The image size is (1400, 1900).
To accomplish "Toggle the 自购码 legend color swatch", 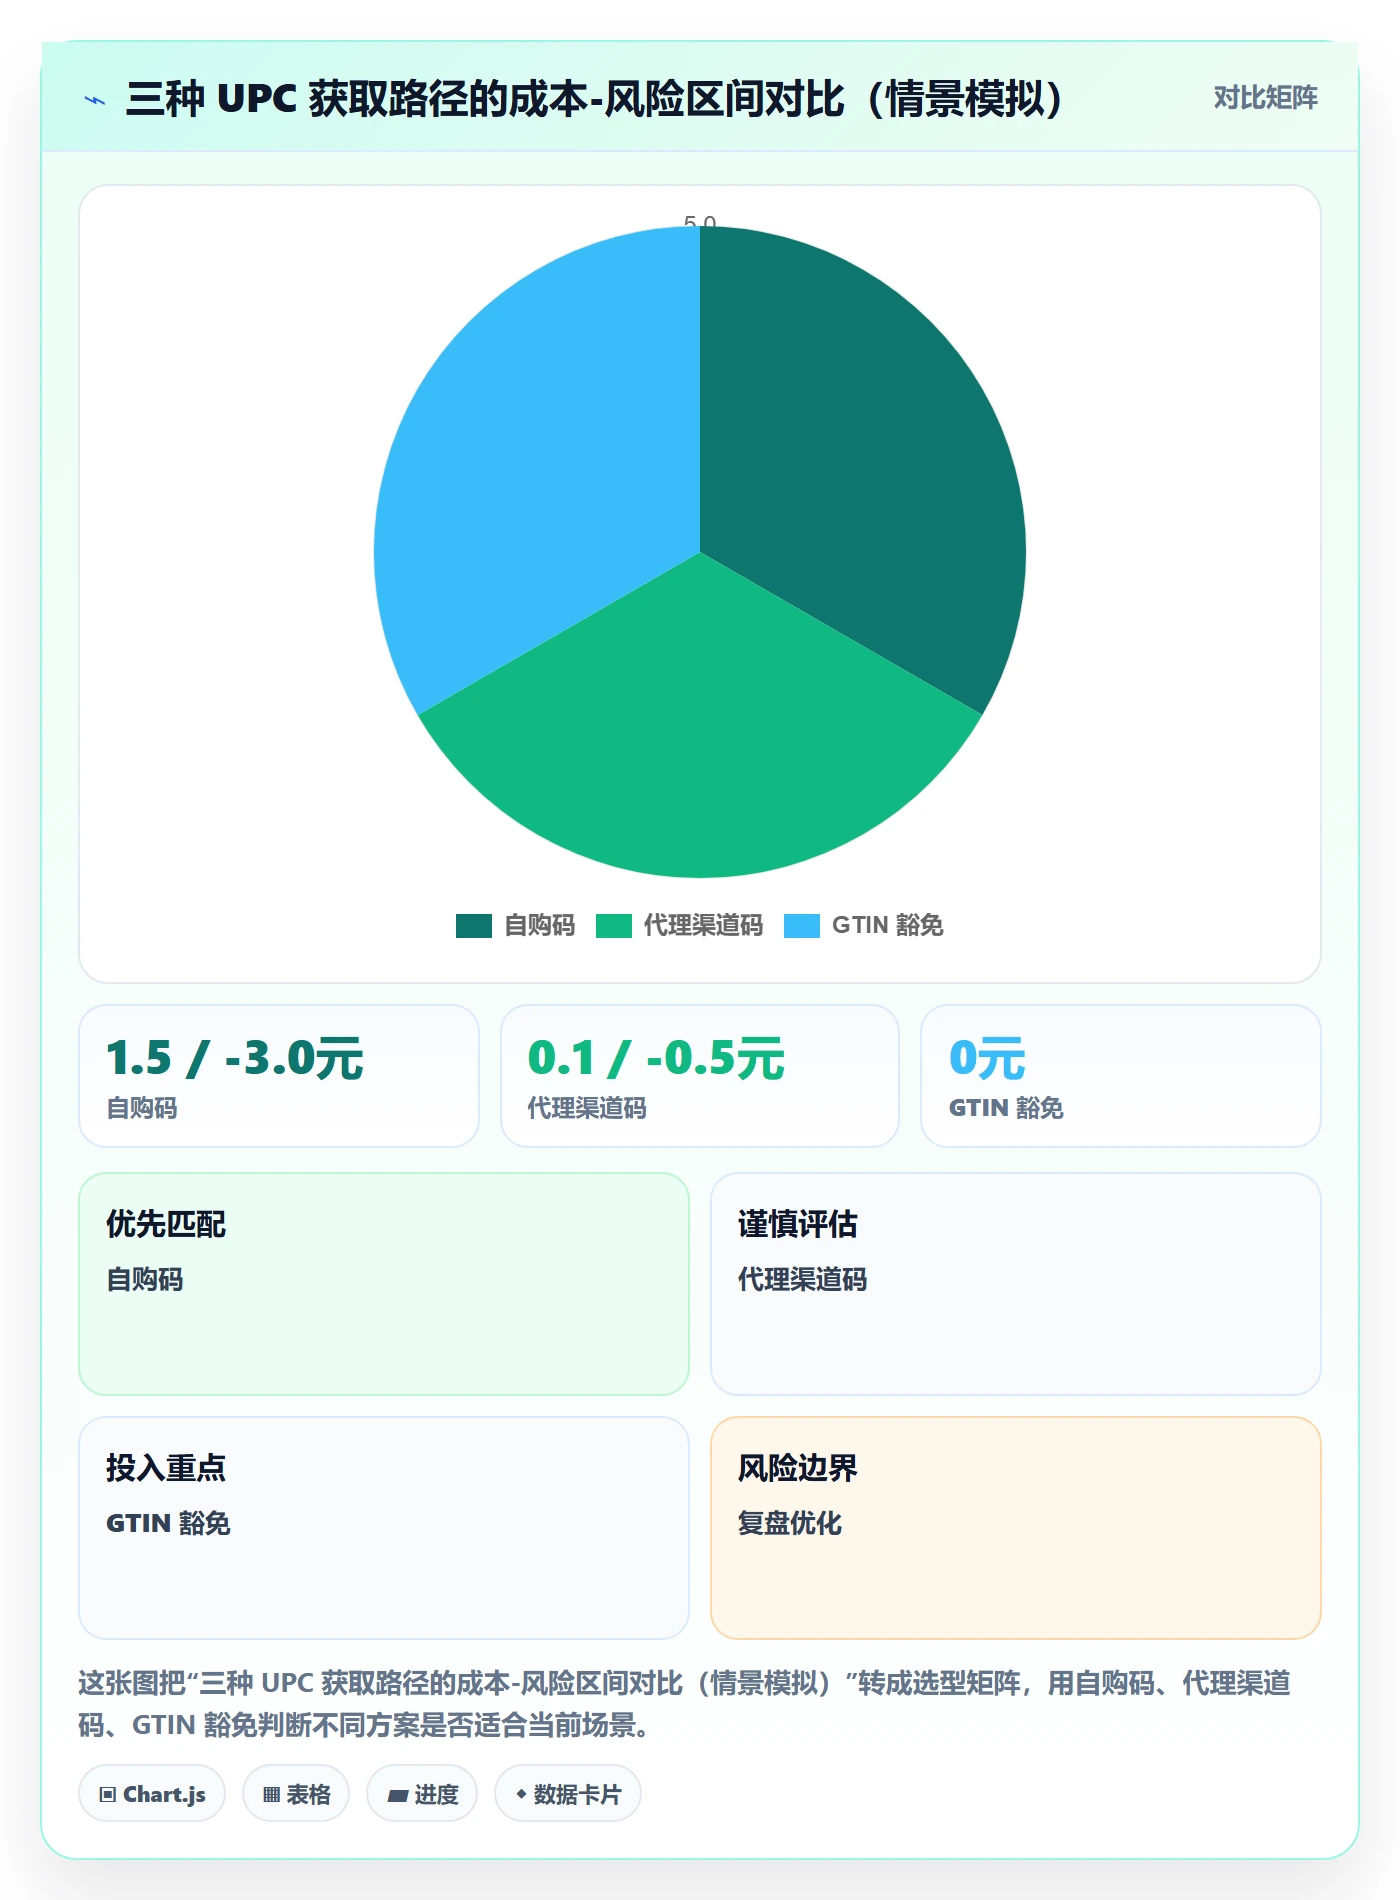I will [x=473, y=926].
